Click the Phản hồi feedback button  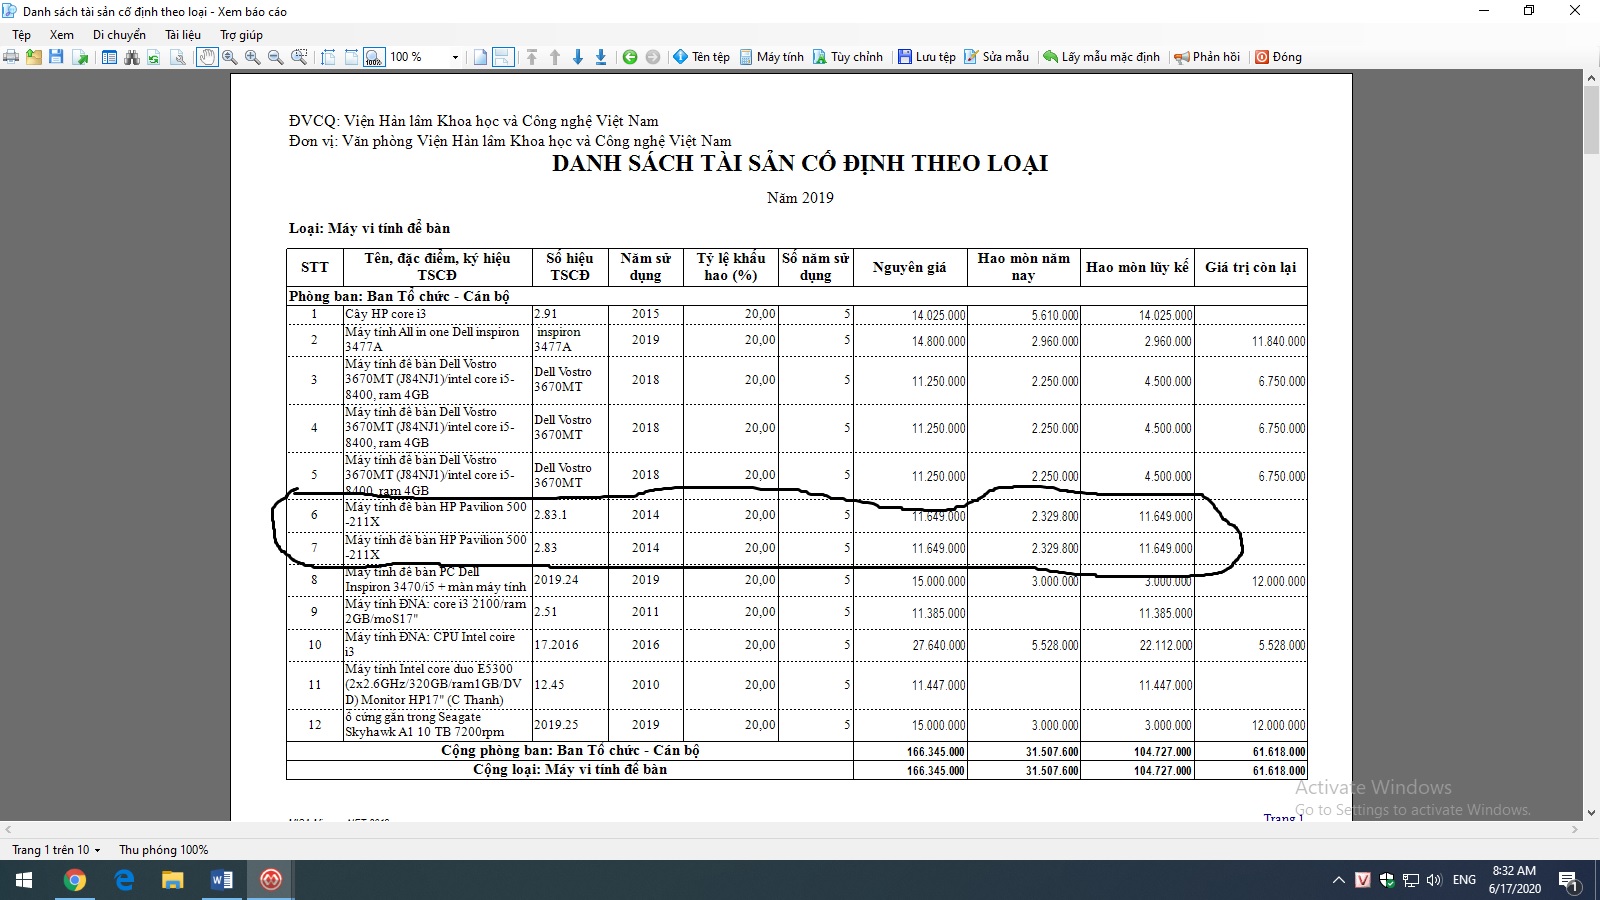click(1207, 57)
